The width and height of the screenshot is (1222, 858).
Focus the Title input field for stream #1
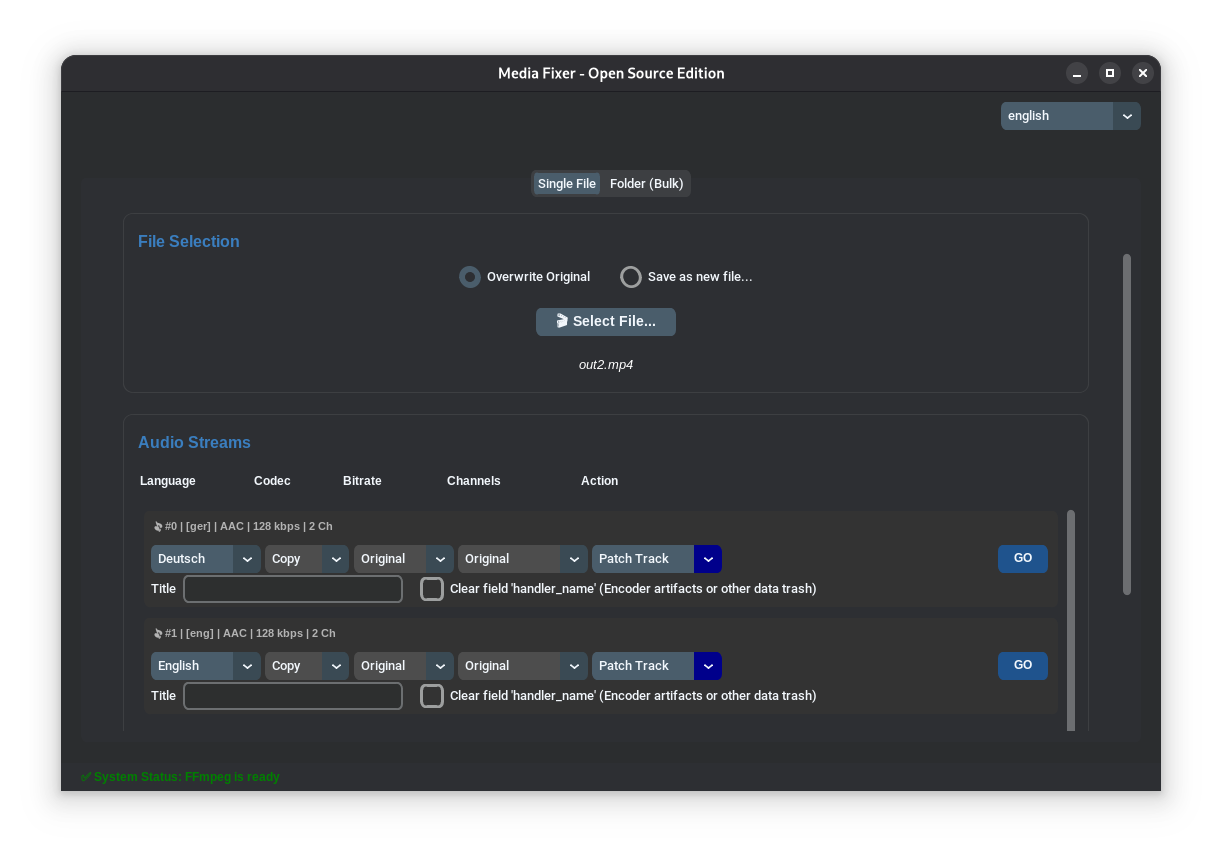[x=293, y=696]
